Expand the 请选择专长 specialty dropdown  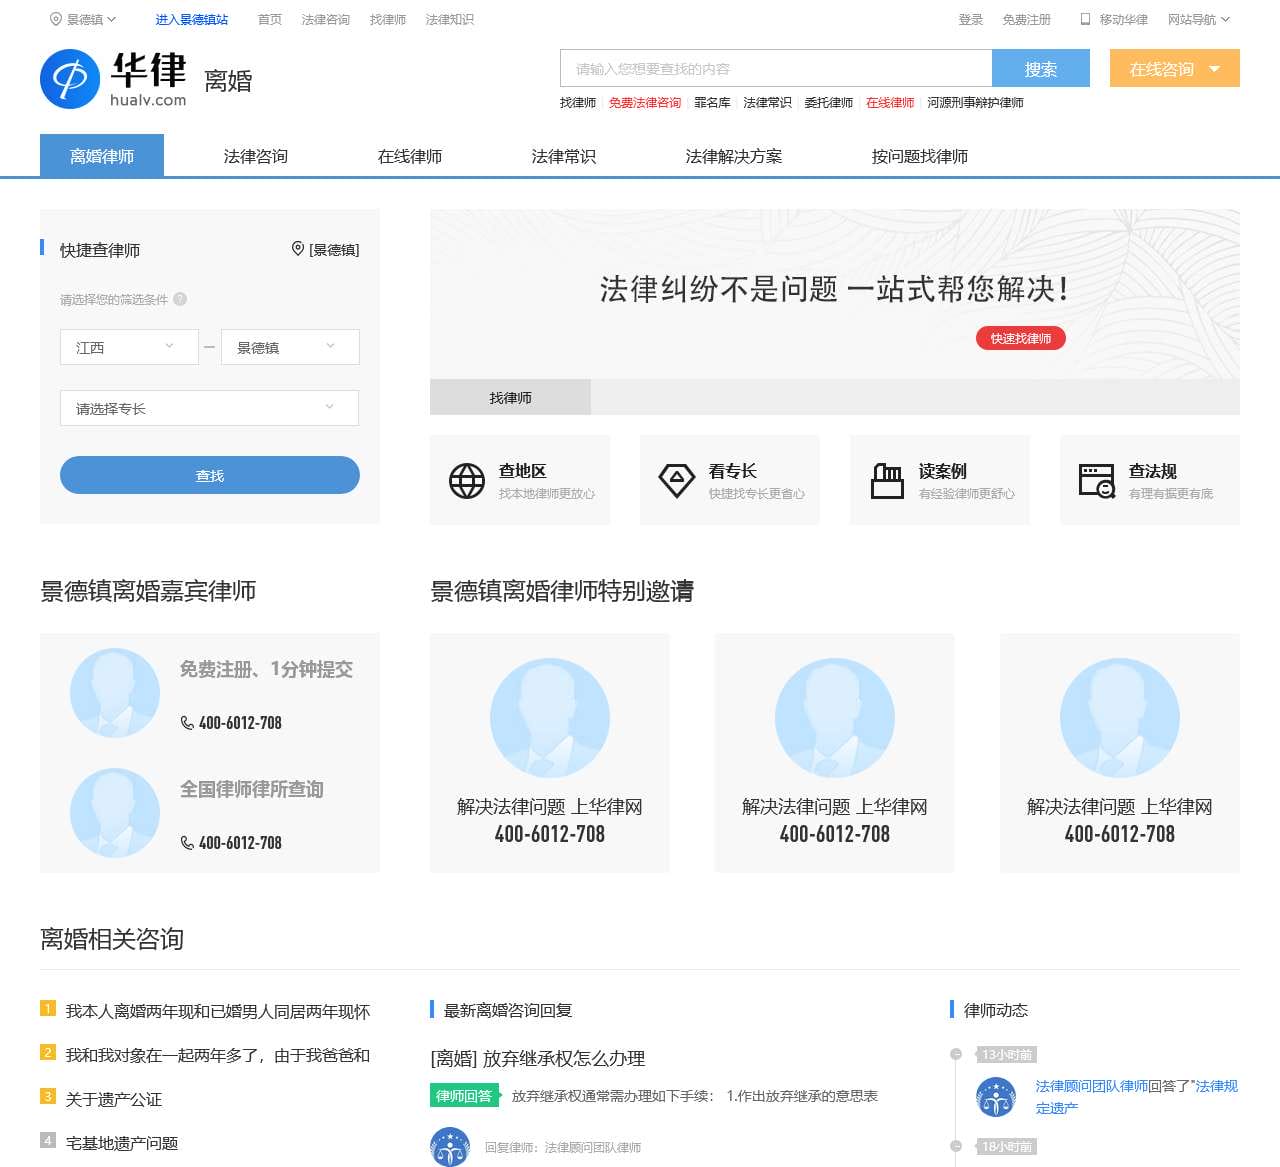click(209, 408)
